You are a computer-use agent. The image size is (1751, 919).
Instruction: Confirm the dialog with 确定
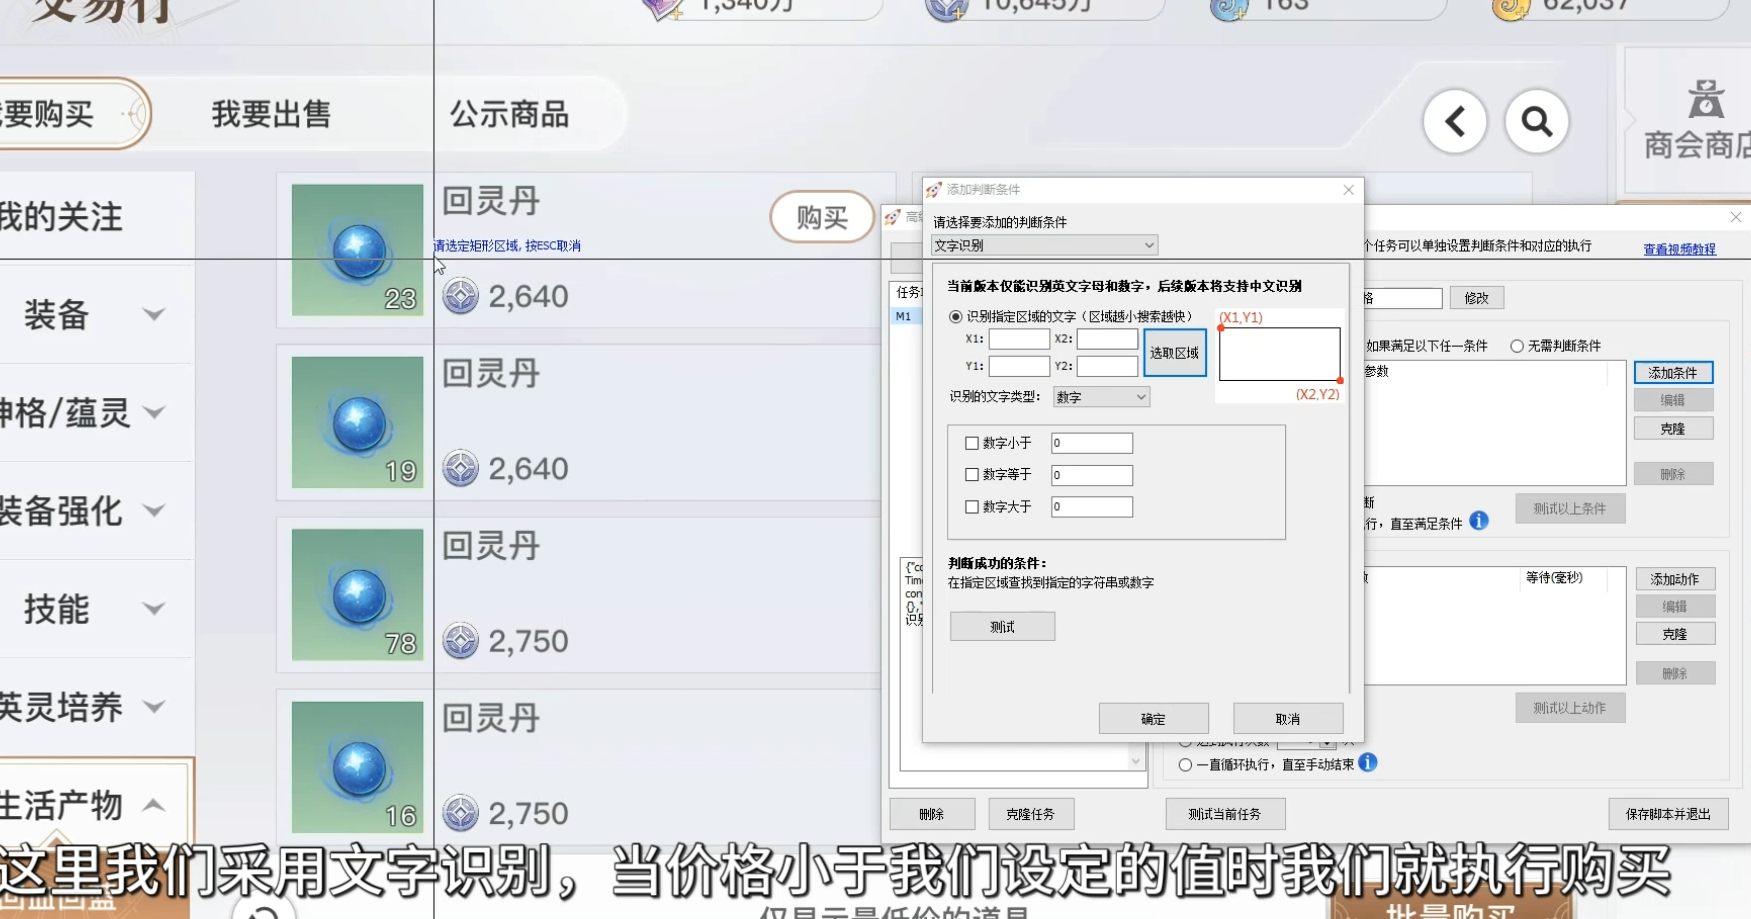point(1153,719)
